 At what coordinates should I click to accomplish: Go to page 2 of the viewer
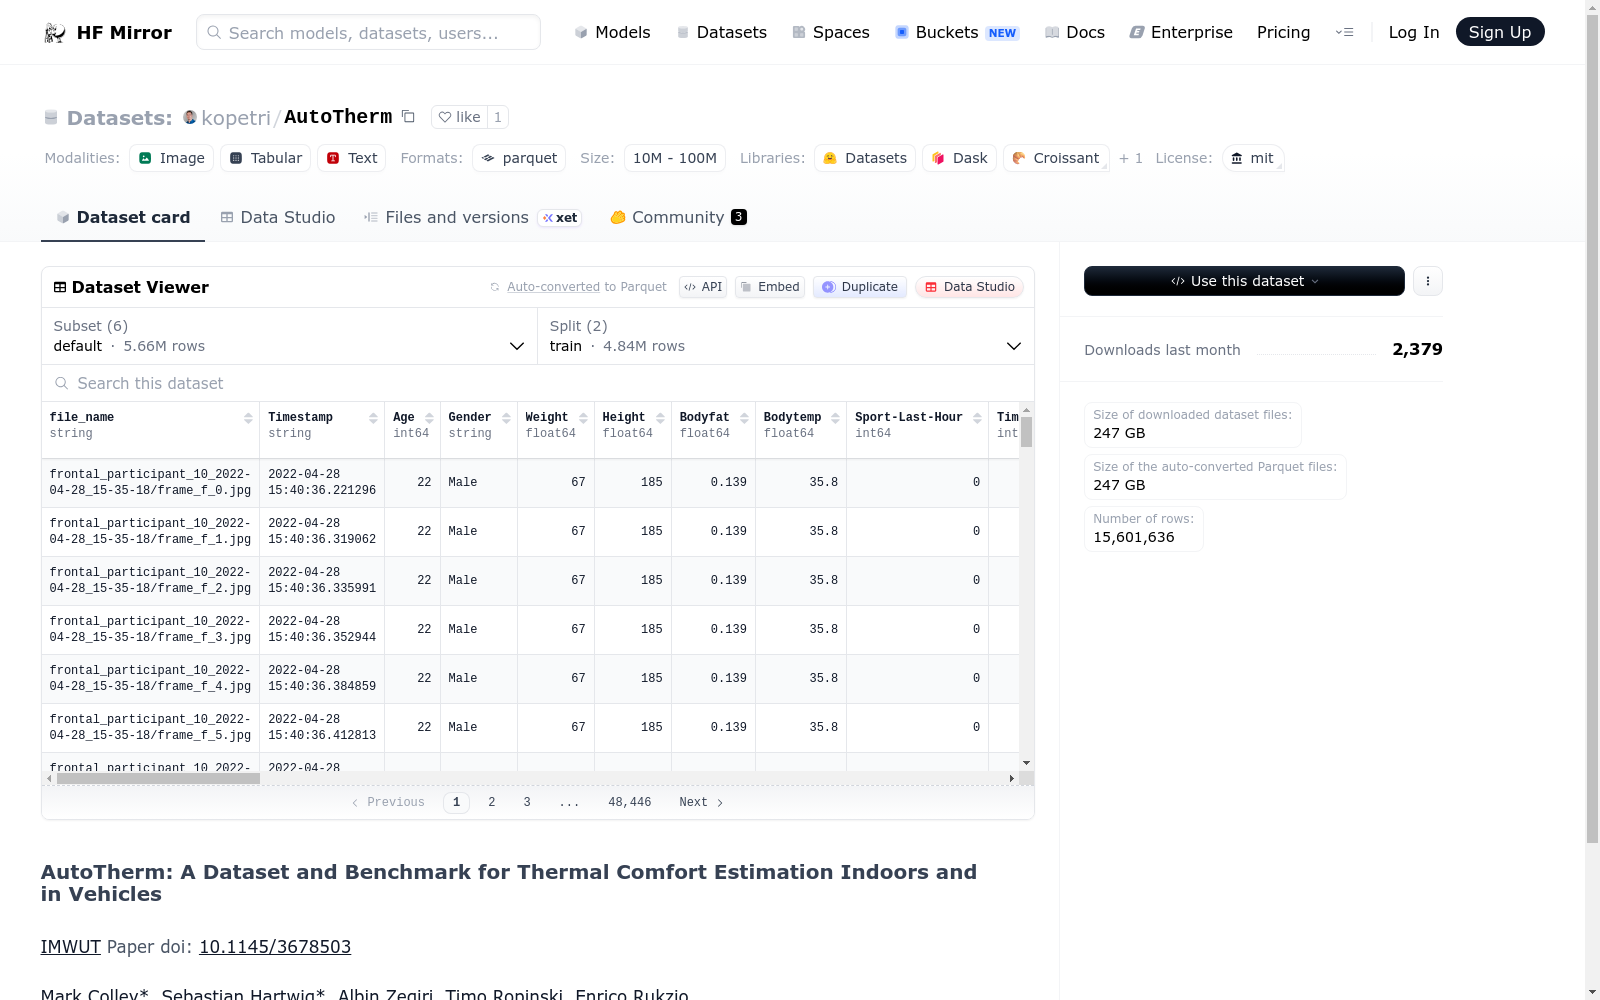click(492, 802)
